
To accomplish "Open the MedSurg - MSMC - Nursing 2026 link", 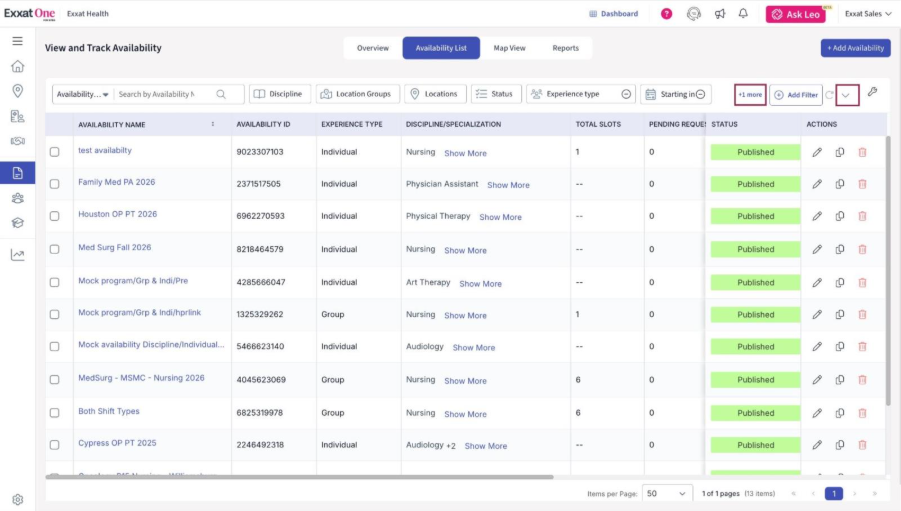I will tap(141, 378).
